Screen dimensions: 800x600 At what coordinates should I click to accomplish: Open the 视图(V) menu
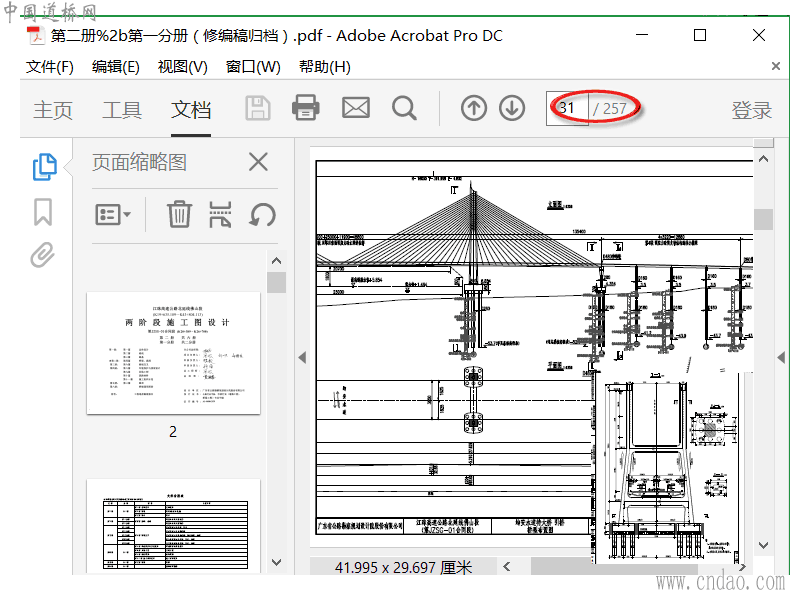[182, 67]
